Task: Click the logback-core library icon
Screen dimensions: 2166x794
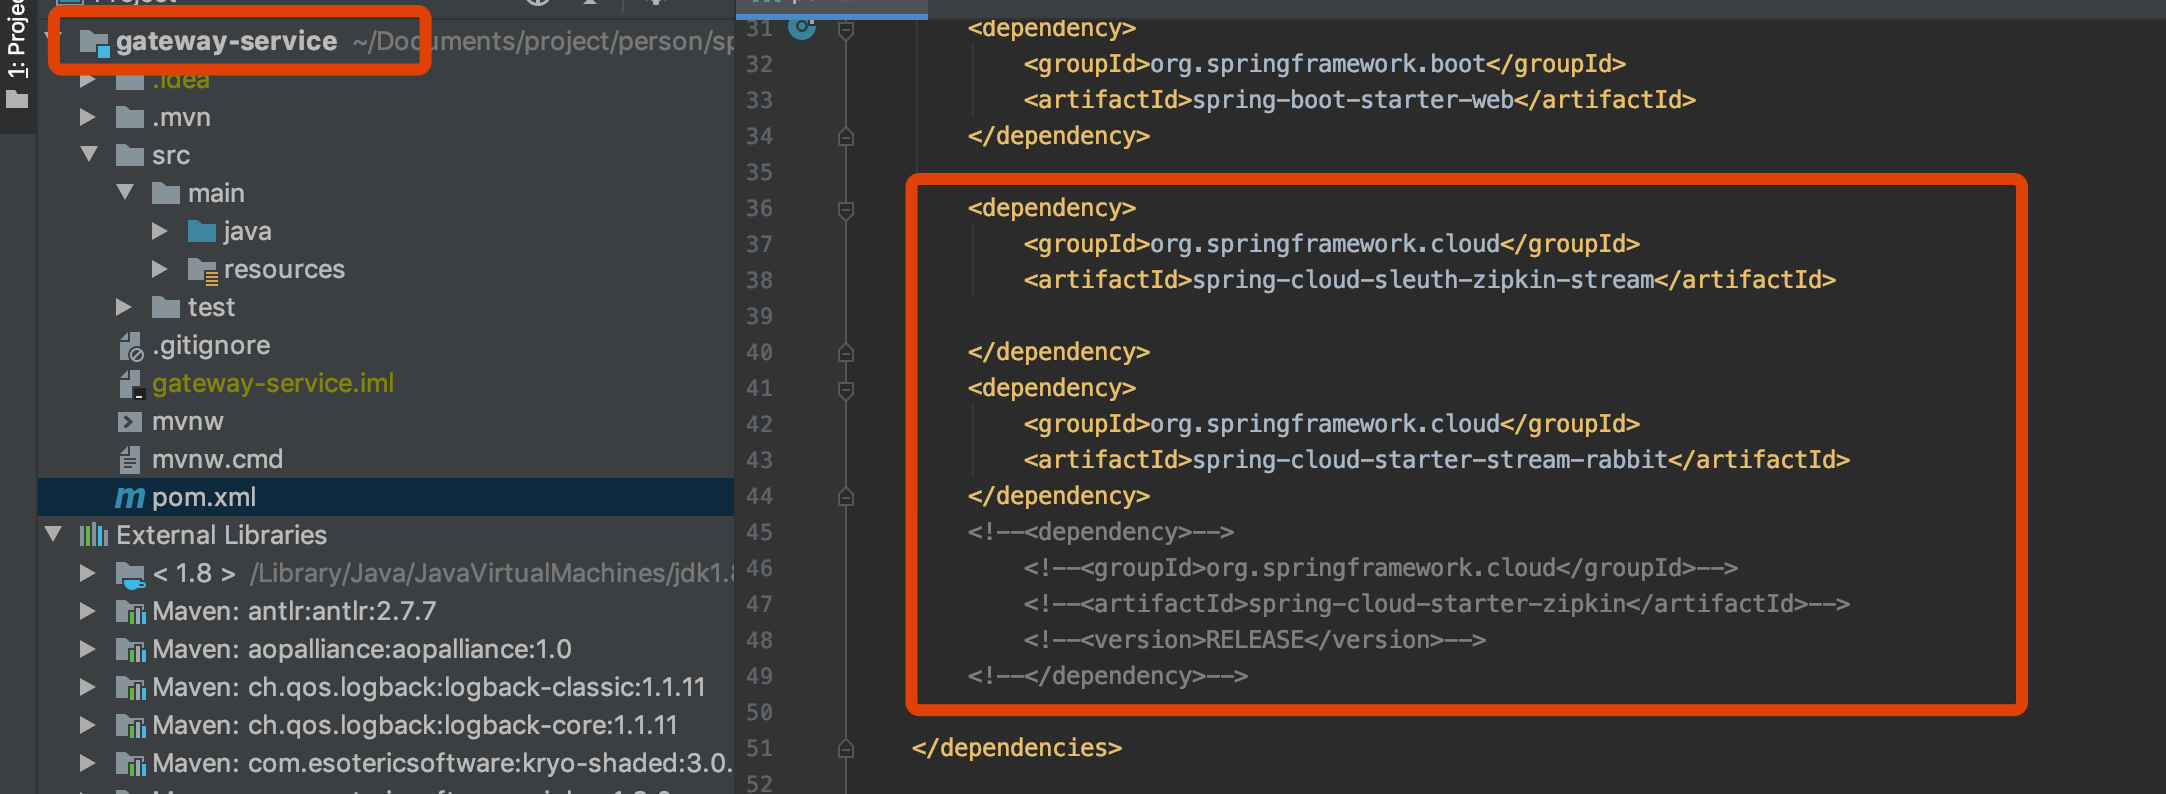Action: pos(131,725)
